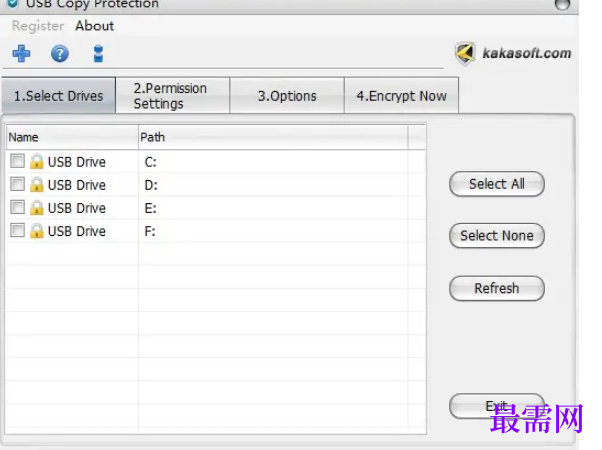Click the lock icon of drive D:
Screen dimensions: 602x450
36,184
